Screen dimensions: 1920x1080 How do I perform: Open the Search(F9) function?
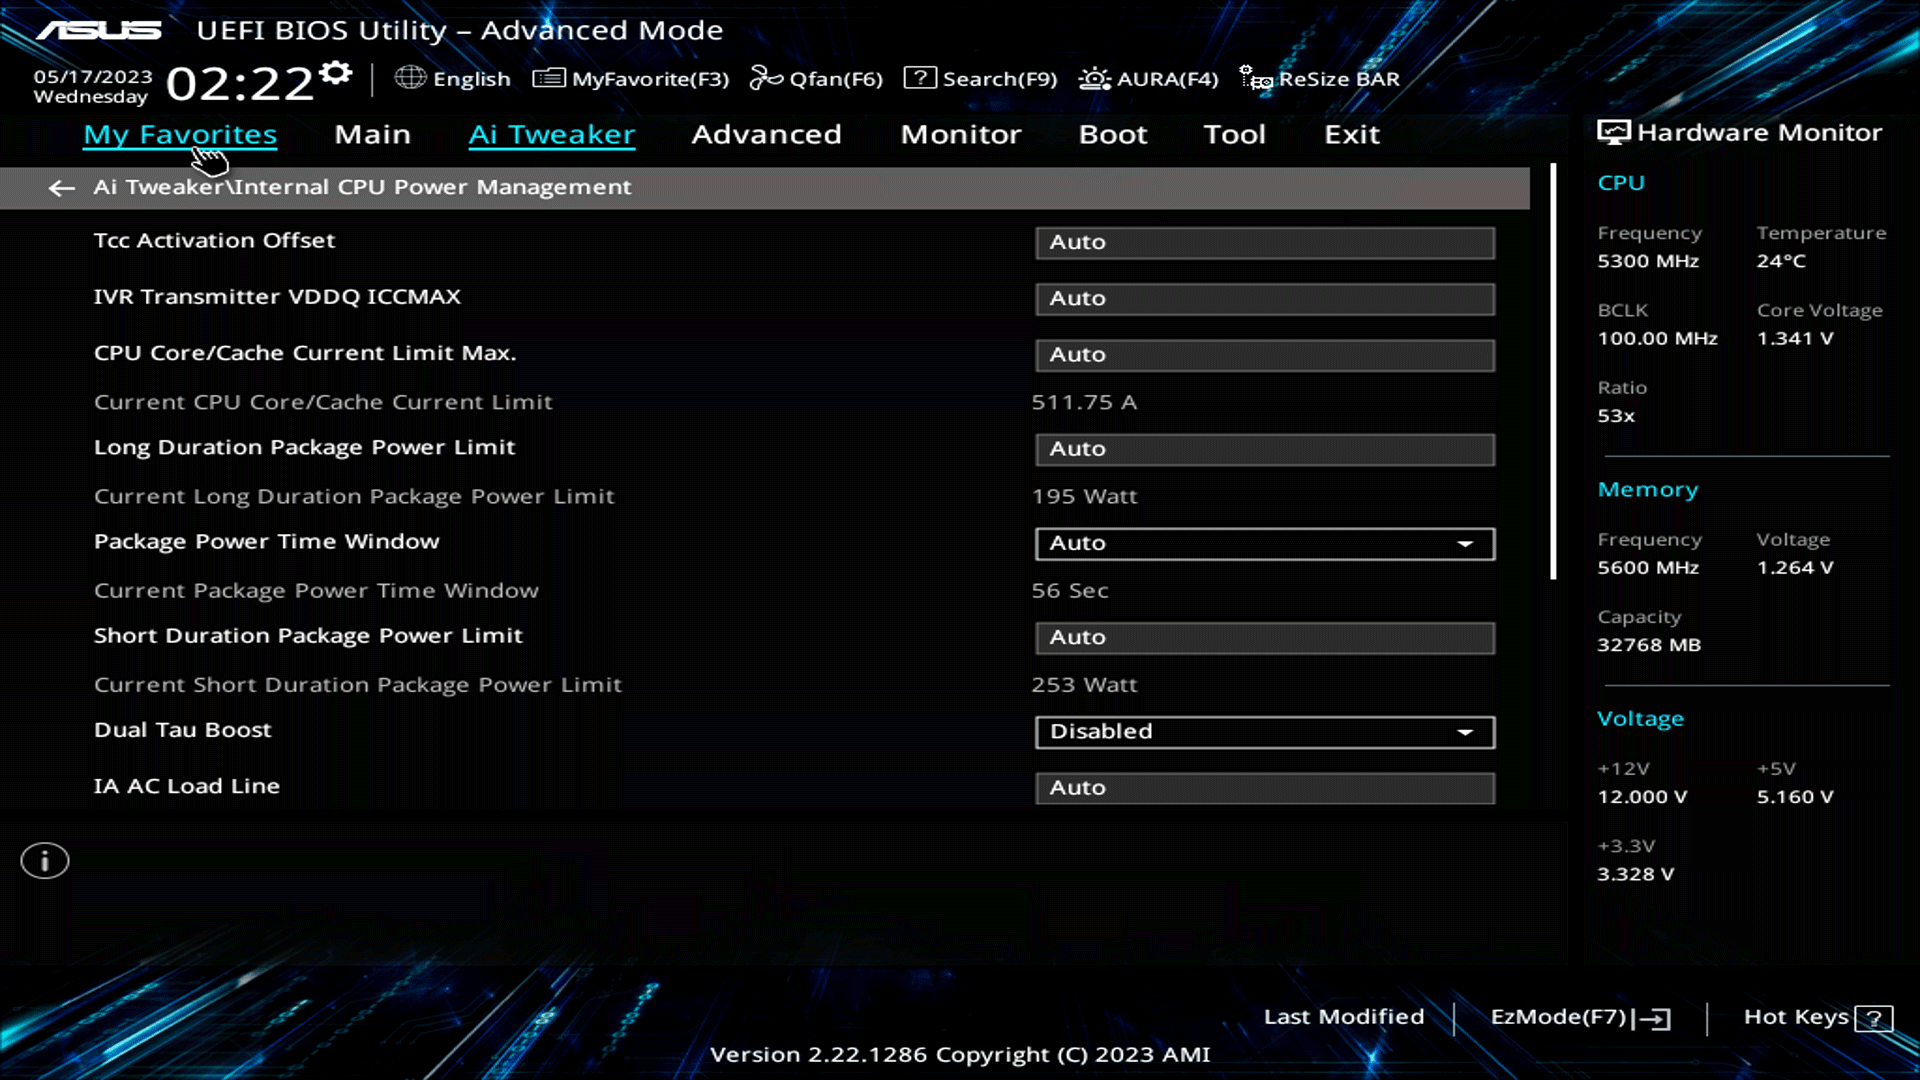980,78
